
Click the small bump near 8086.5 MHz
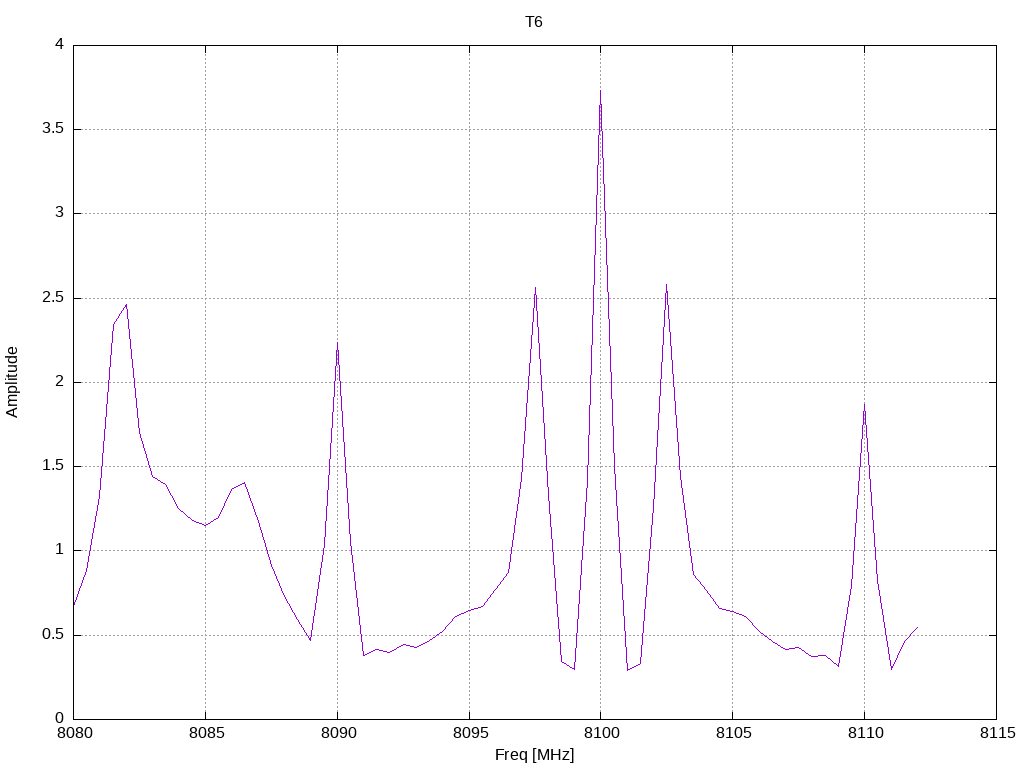click(244, 483)
